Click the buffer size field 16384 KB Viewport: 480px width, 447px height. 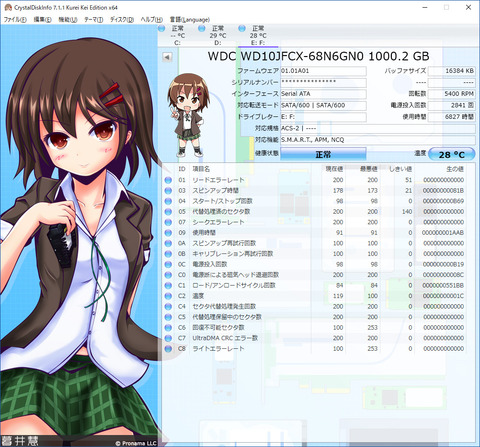(451, 71)
